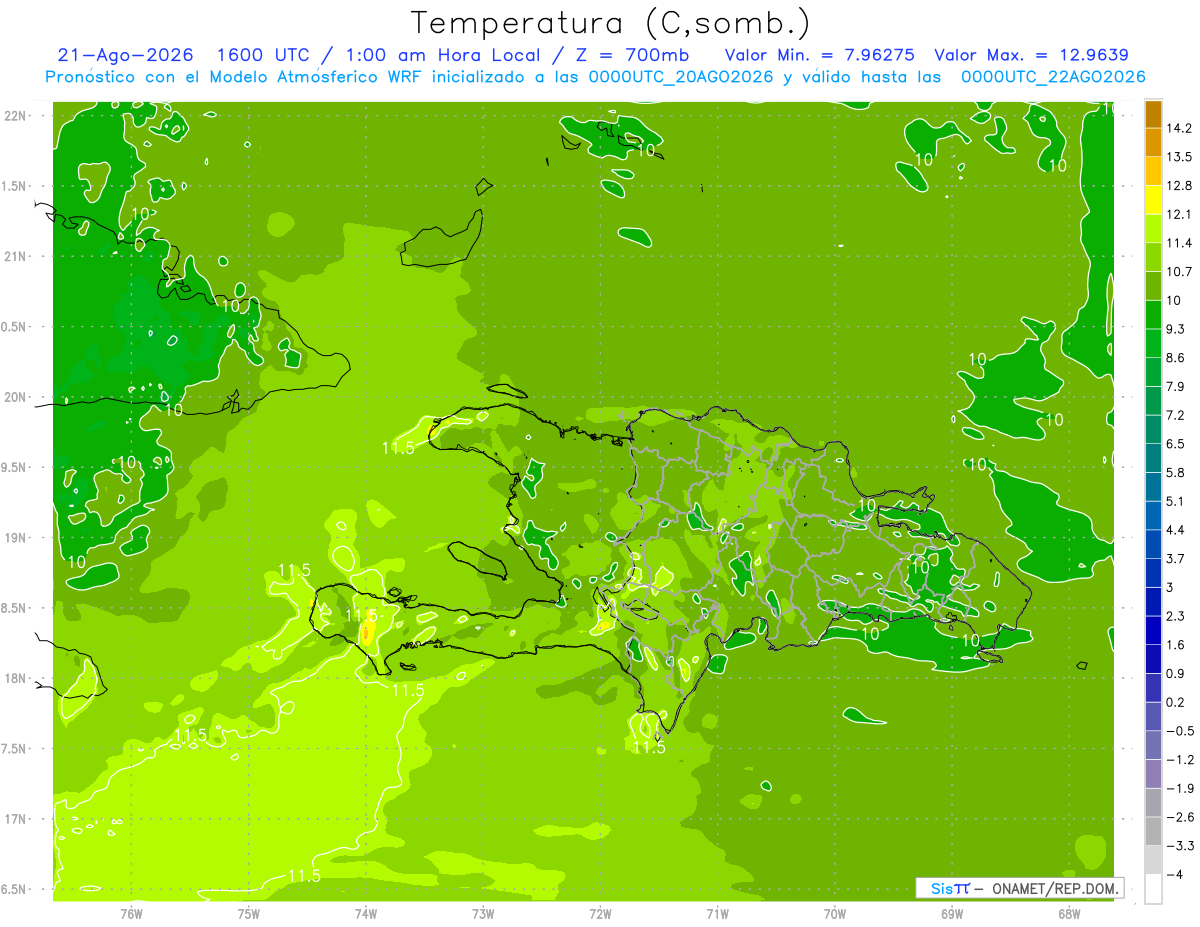
Task: Select the date text '21-Ago-2026'
Action: coord(125,55)
